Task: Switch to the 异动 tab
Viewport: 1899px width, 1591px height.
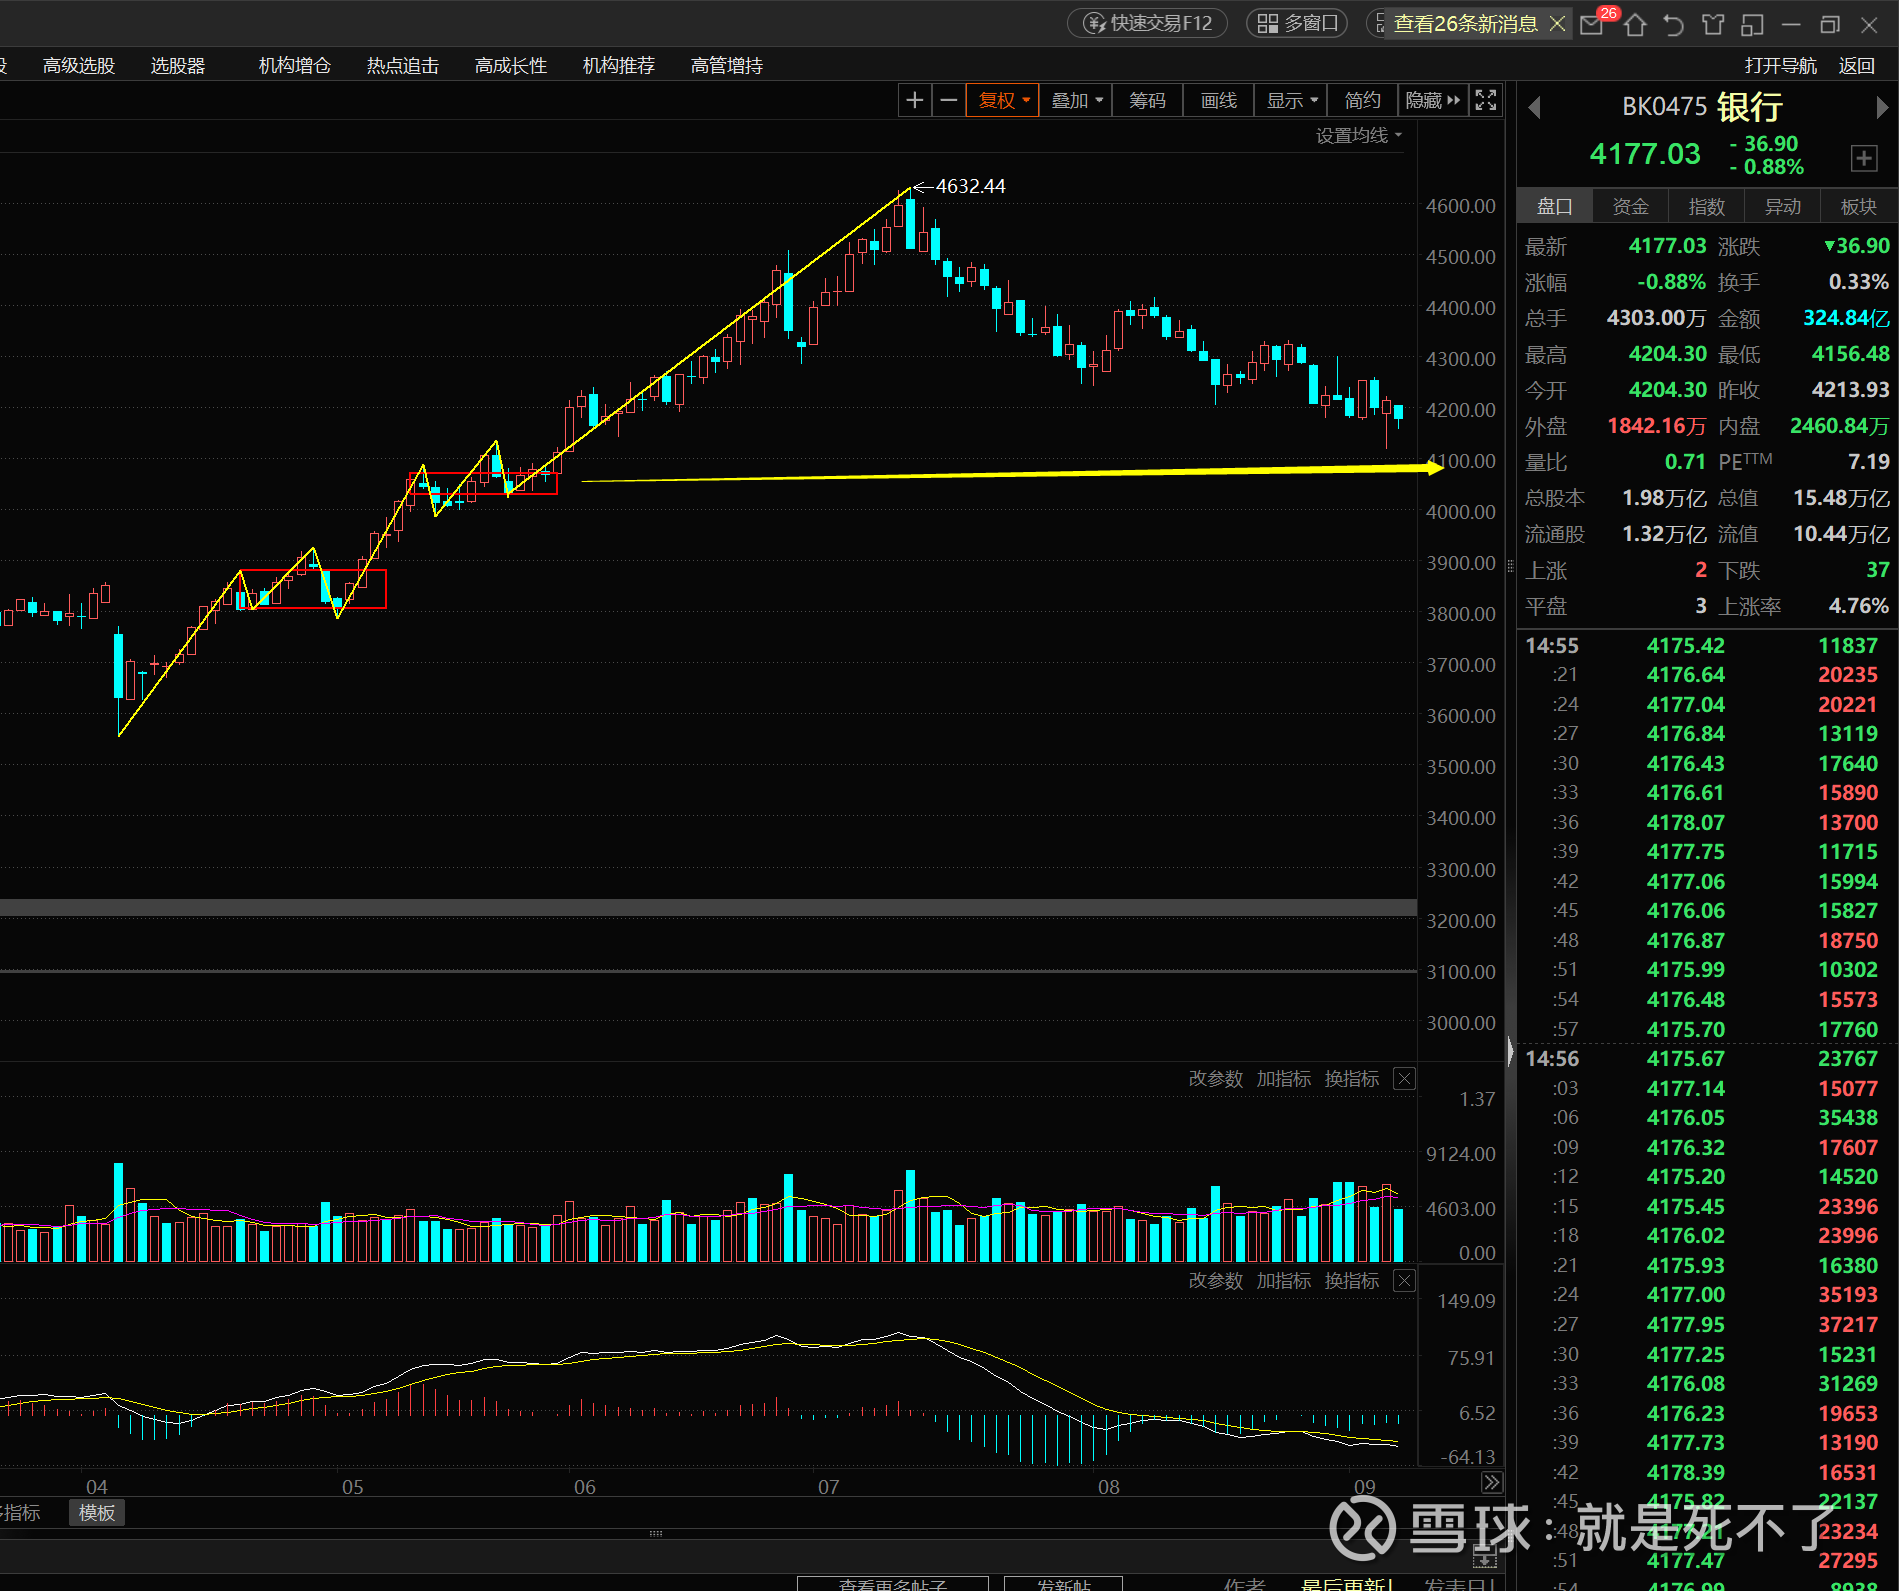Action: coord(1783,206)
